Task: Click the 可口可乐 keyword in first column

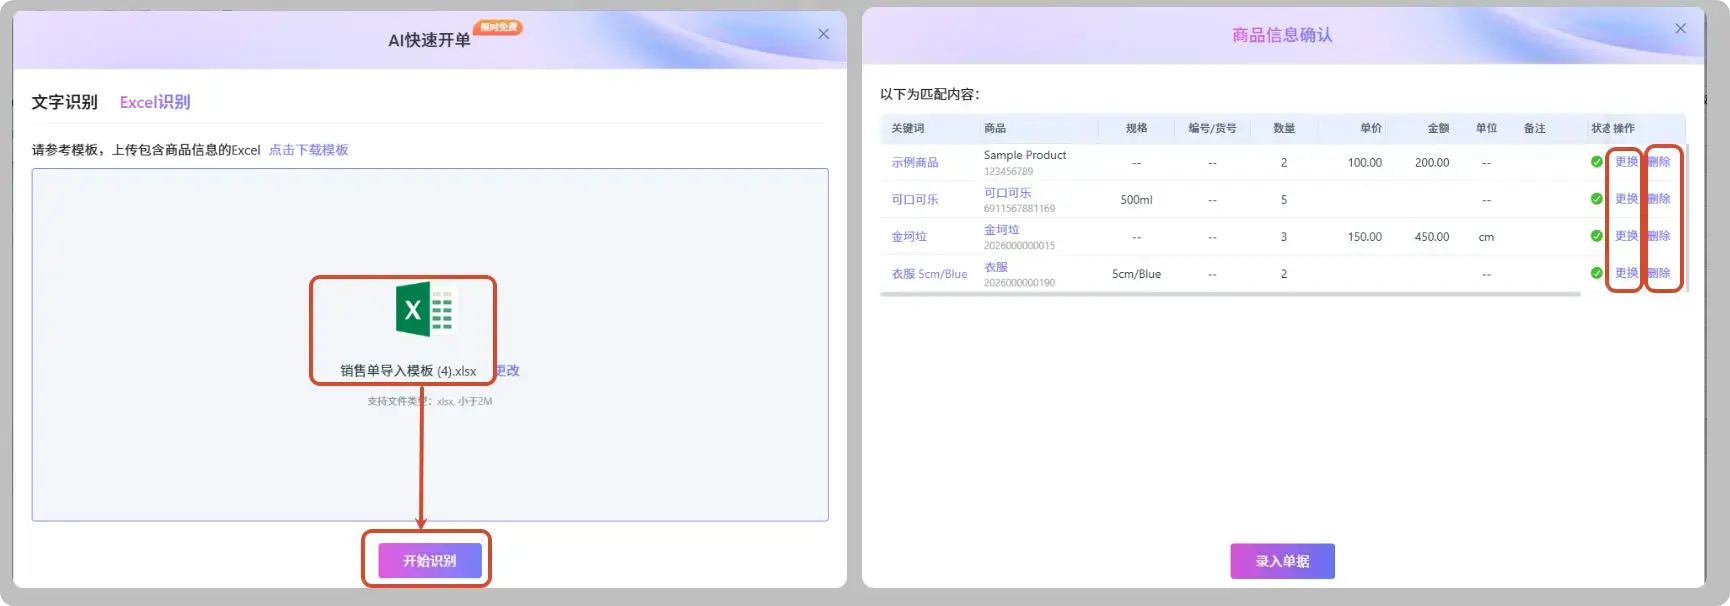Action: (914, 200)
